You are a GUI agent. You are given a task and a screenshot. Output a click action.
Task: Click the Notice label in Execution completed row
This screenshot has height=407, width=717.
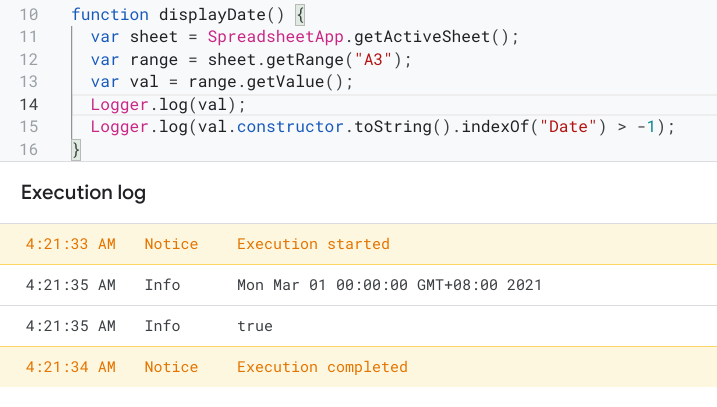(171, 367)
